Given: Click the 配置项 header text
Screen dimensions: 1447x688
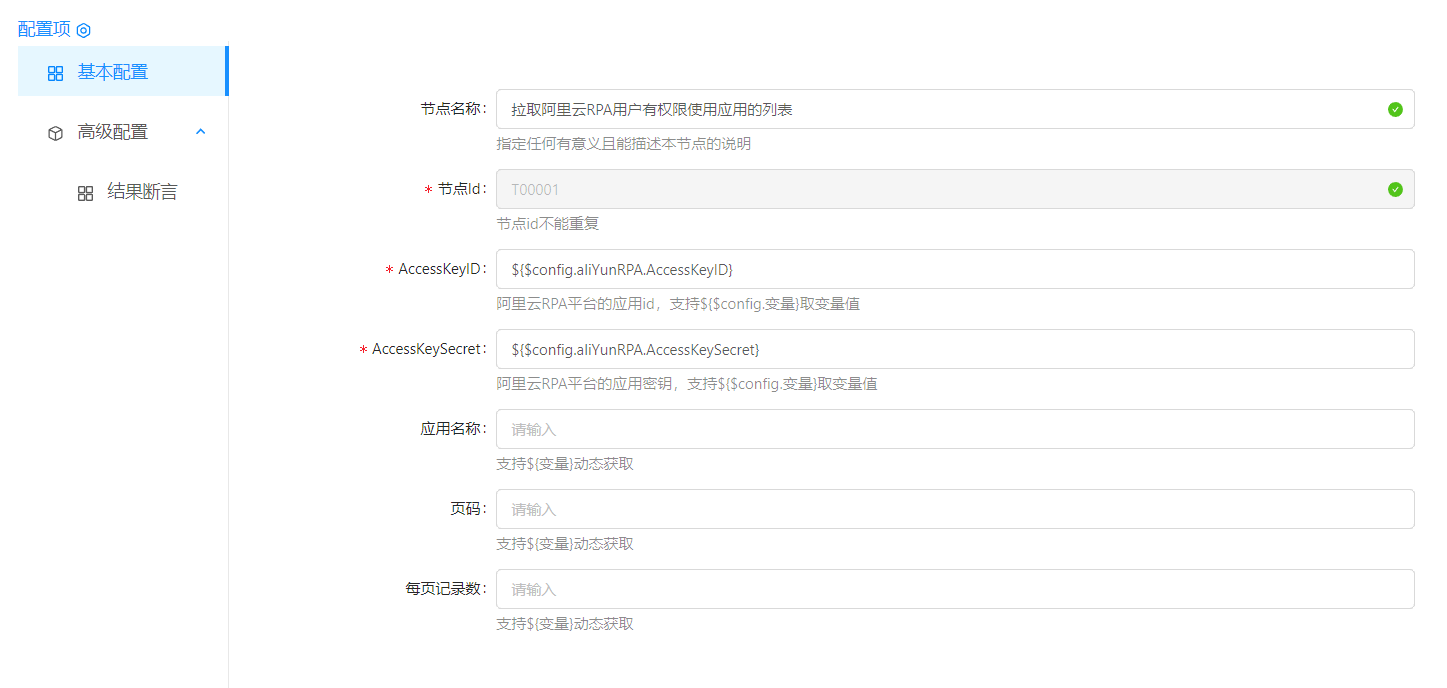Looking at the screenshot, I should (44, 30).
